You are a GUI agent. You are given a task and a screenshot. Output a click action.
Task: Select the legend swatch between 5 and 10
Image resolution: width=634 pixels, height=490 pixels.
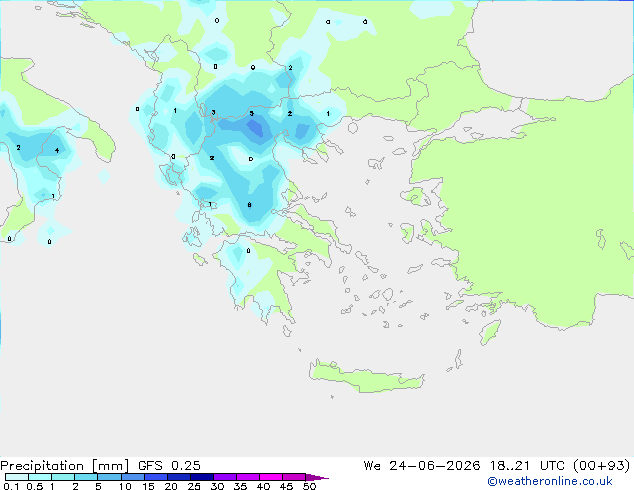[110, 477]
